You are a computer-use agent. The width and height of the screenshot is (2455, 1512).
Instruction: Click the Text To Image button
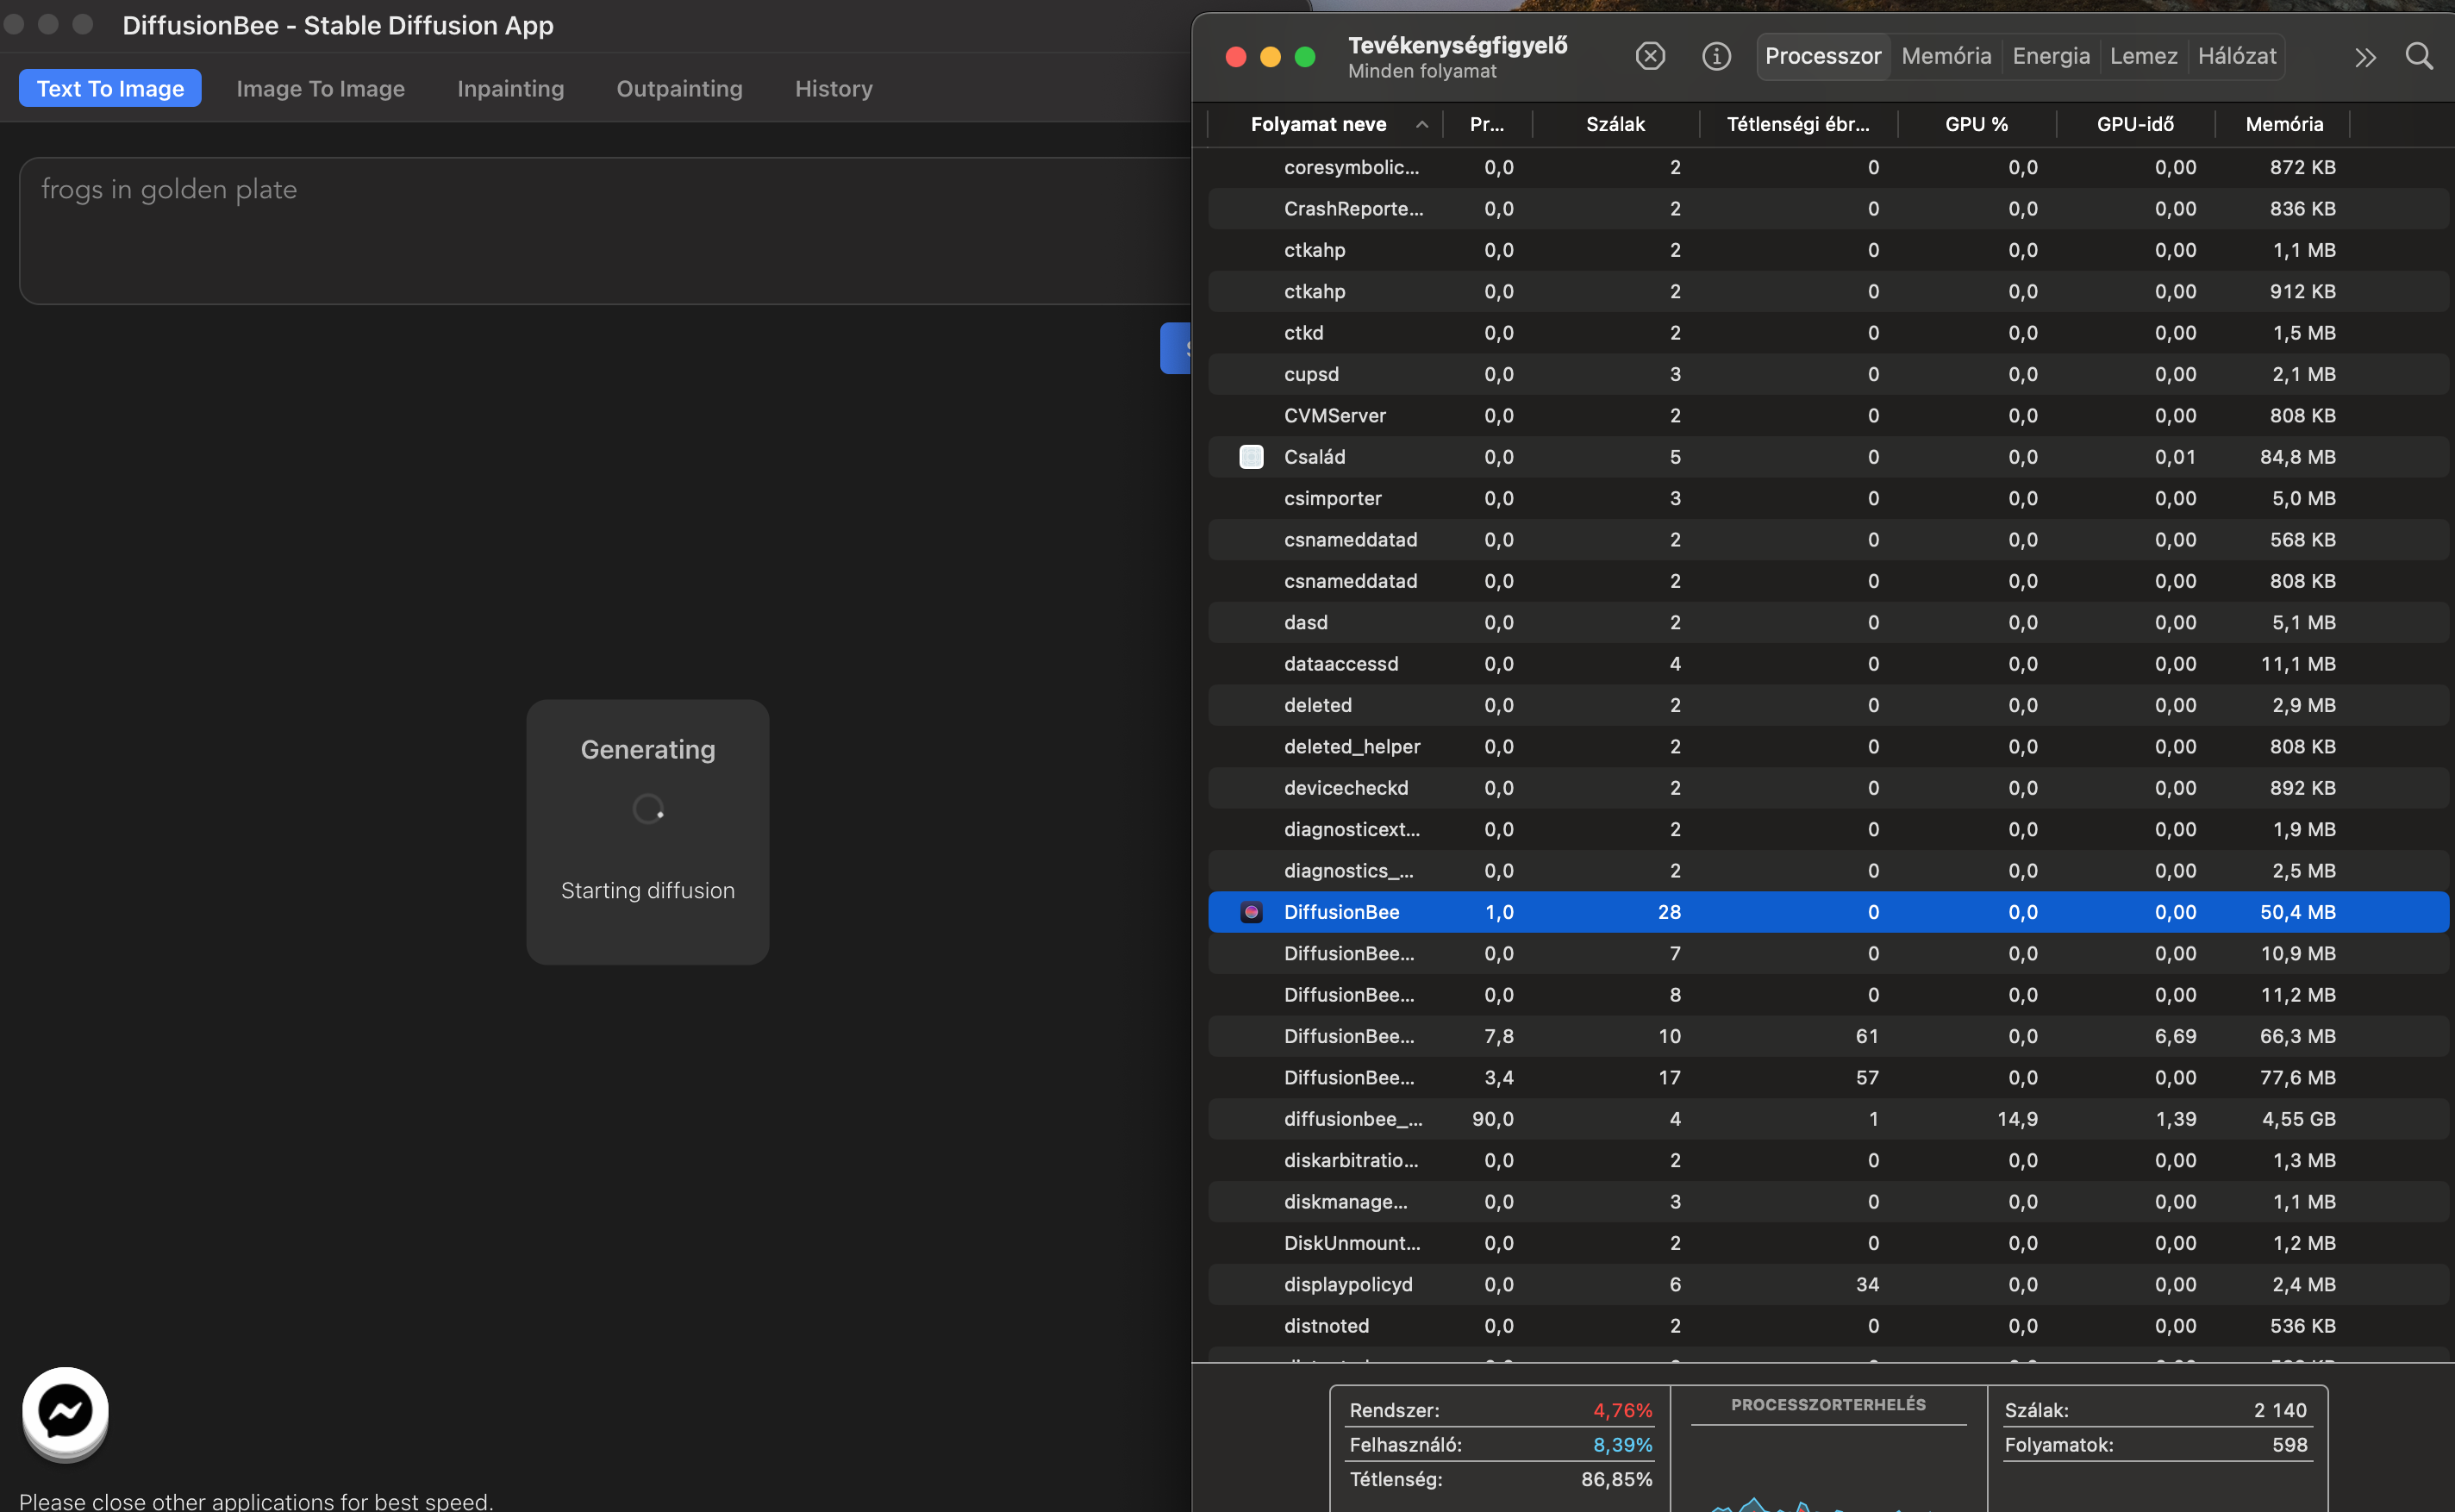(x=110, y=88)
